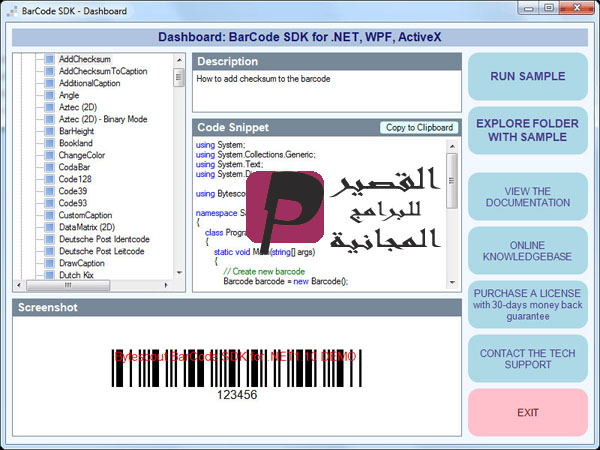Click the barcode screenshot image
This screenshot has height=450, width=600.
click(x=236, y=374)
